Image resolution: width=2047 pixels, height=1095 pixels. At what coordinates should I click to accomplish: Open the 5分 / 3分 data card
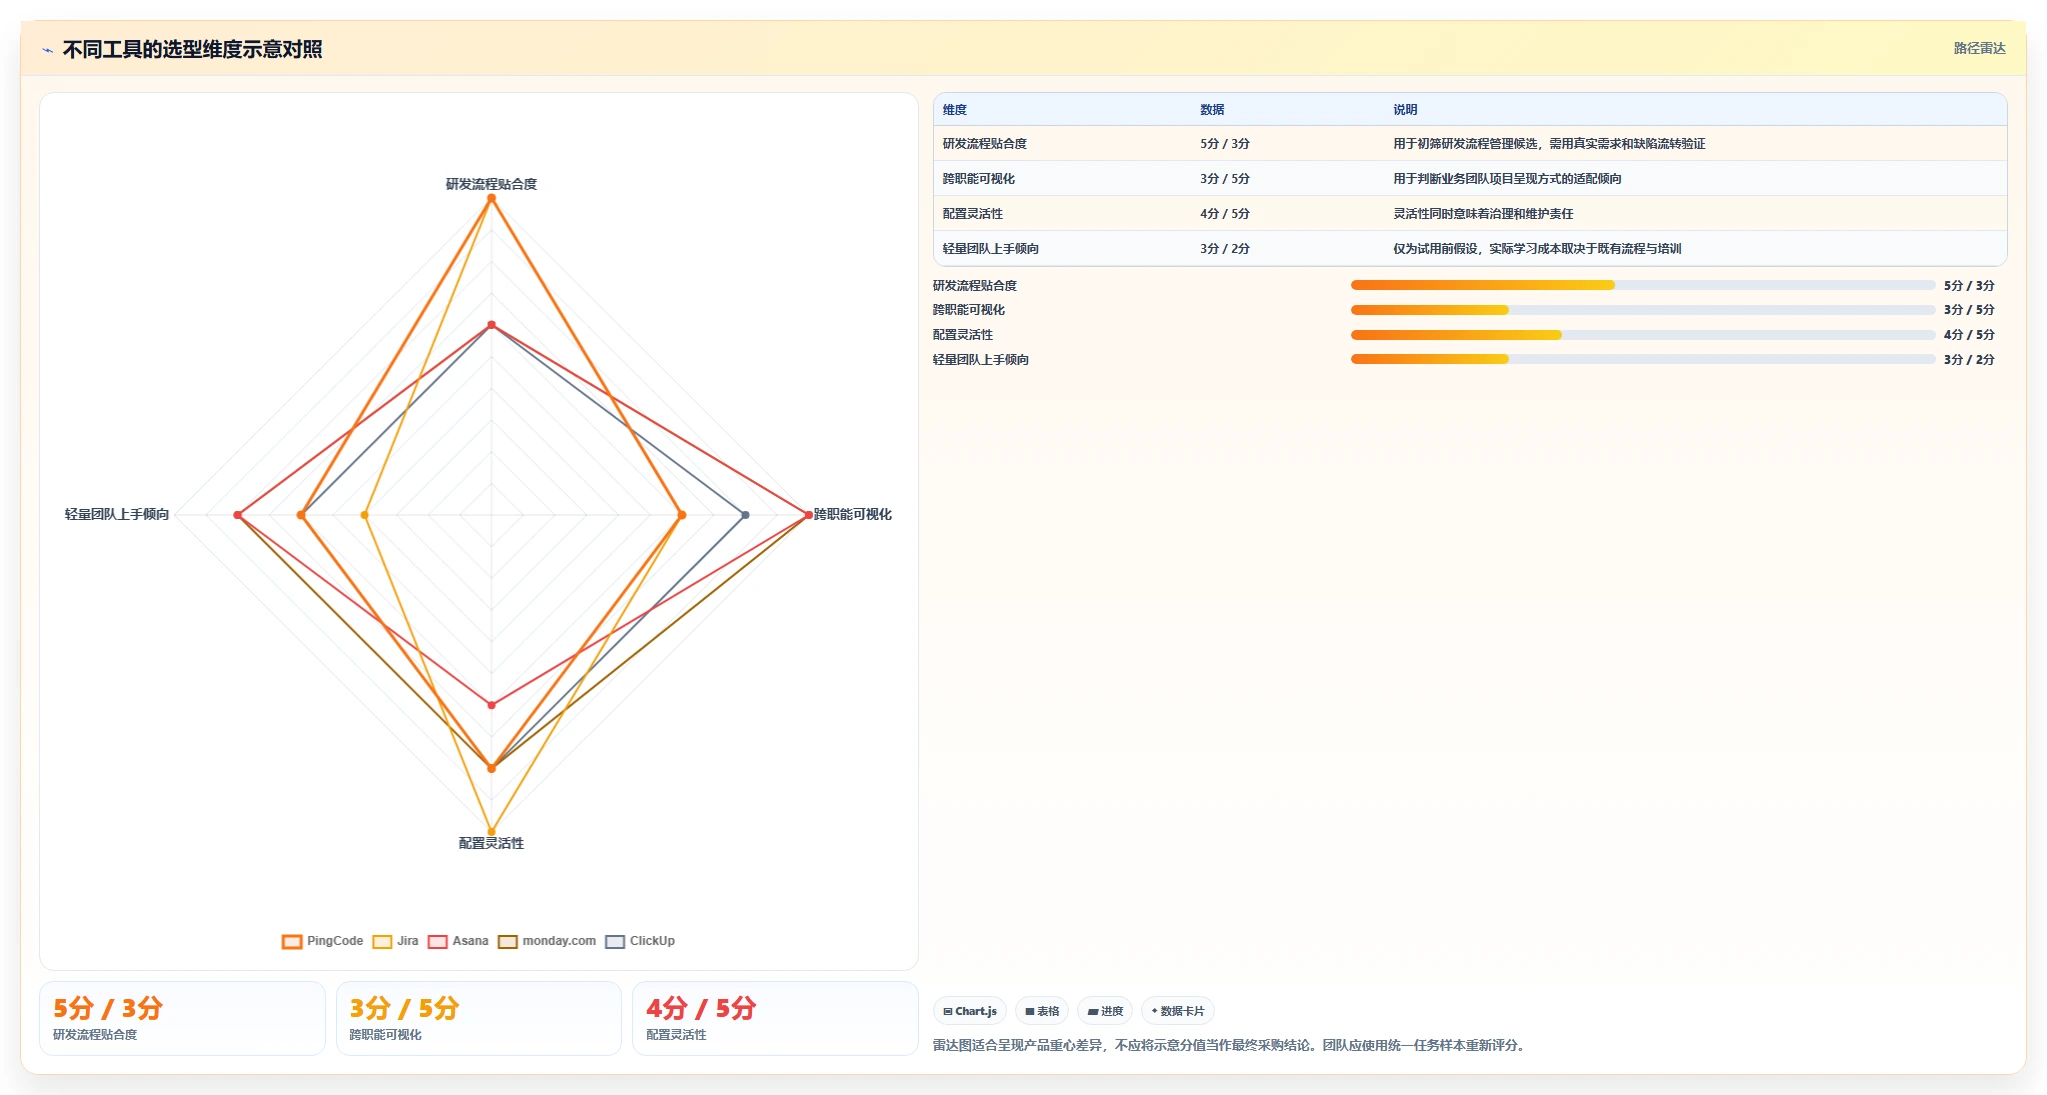point(182,1018)
